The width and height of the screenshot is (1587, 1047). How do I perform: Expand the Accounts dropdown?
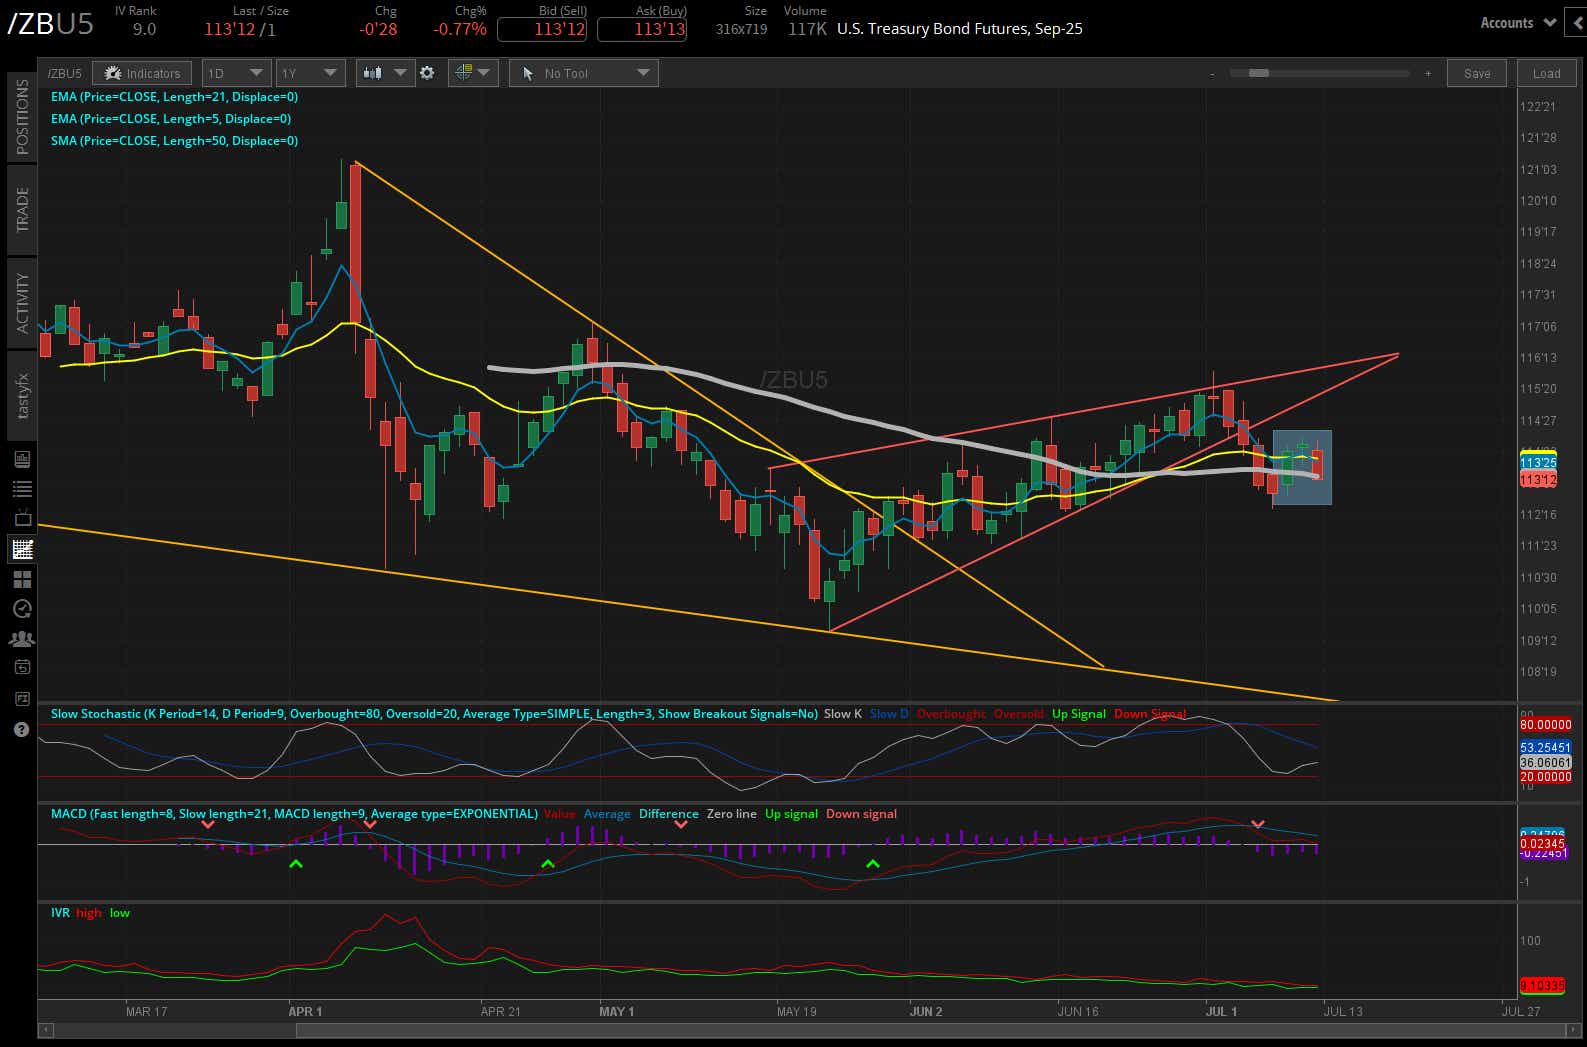point(1518,22)
